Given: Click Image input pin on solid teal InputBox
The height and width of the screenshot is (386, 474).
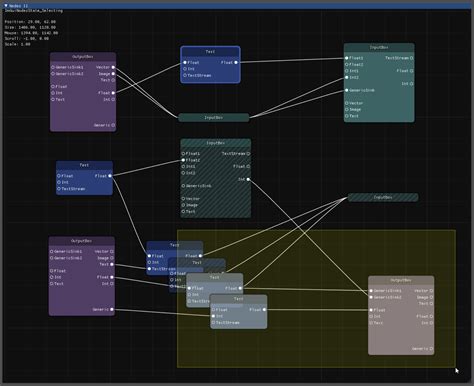Looking at the screenshot, I should click(347, 109).
